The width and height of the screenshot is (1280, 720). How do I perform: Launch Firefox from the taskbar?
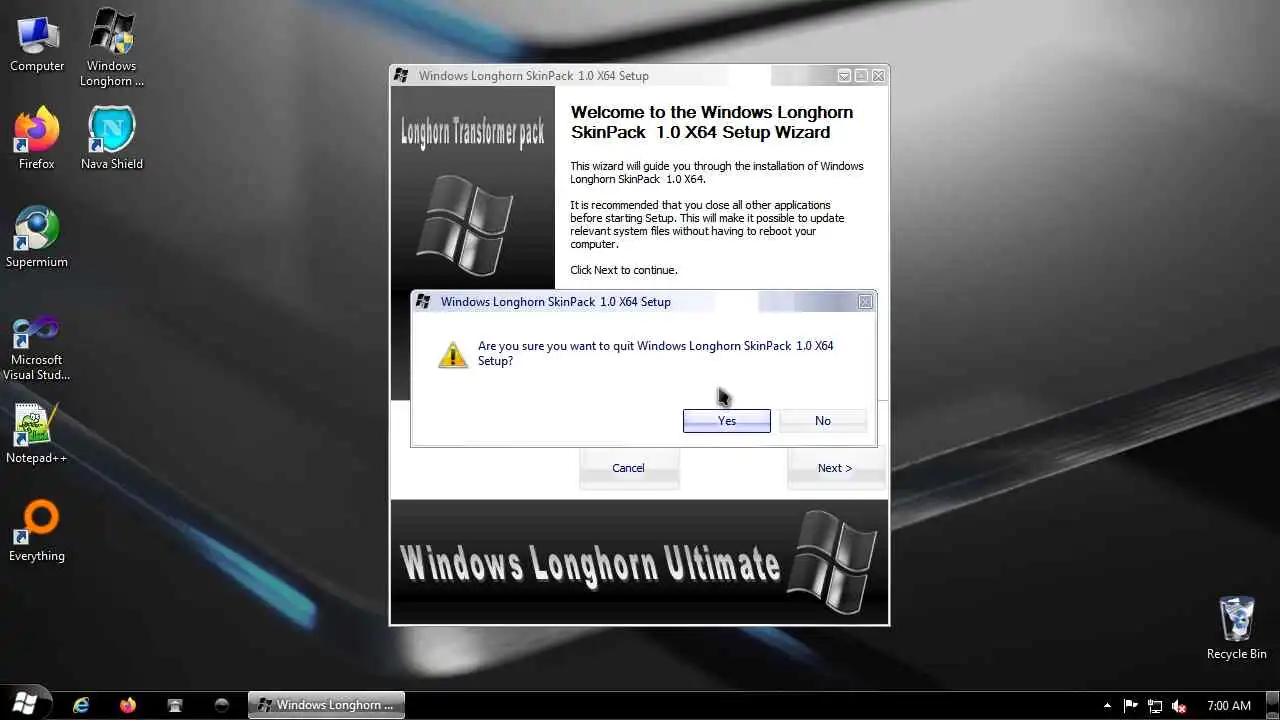[128, 705]
